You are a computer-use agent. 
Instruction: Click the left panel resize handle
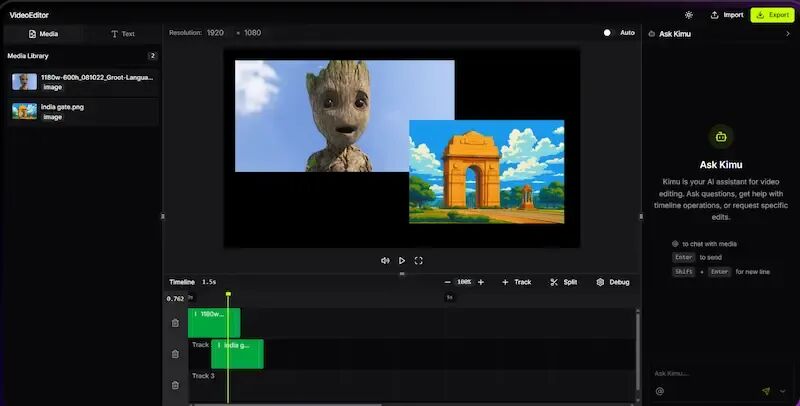coord(163,216)
